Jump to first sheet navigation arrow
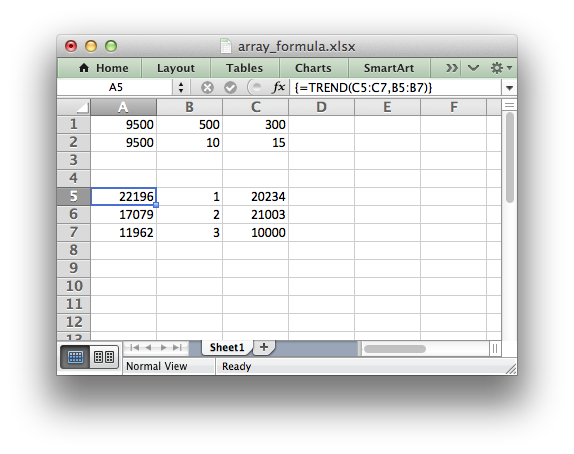 pyautogui.click(x=134, y=347)
